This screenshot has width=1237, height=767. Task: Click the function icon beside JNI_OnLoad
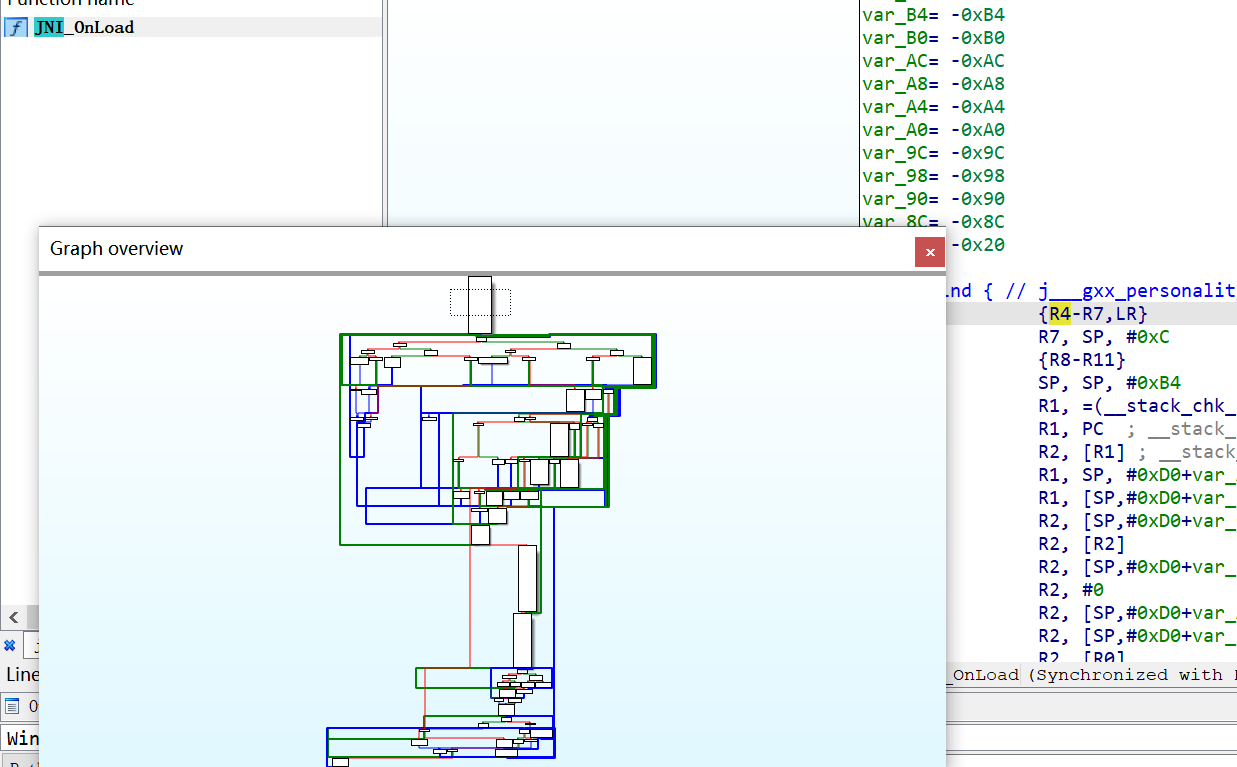pyautogui.click(x=15, y=28)
